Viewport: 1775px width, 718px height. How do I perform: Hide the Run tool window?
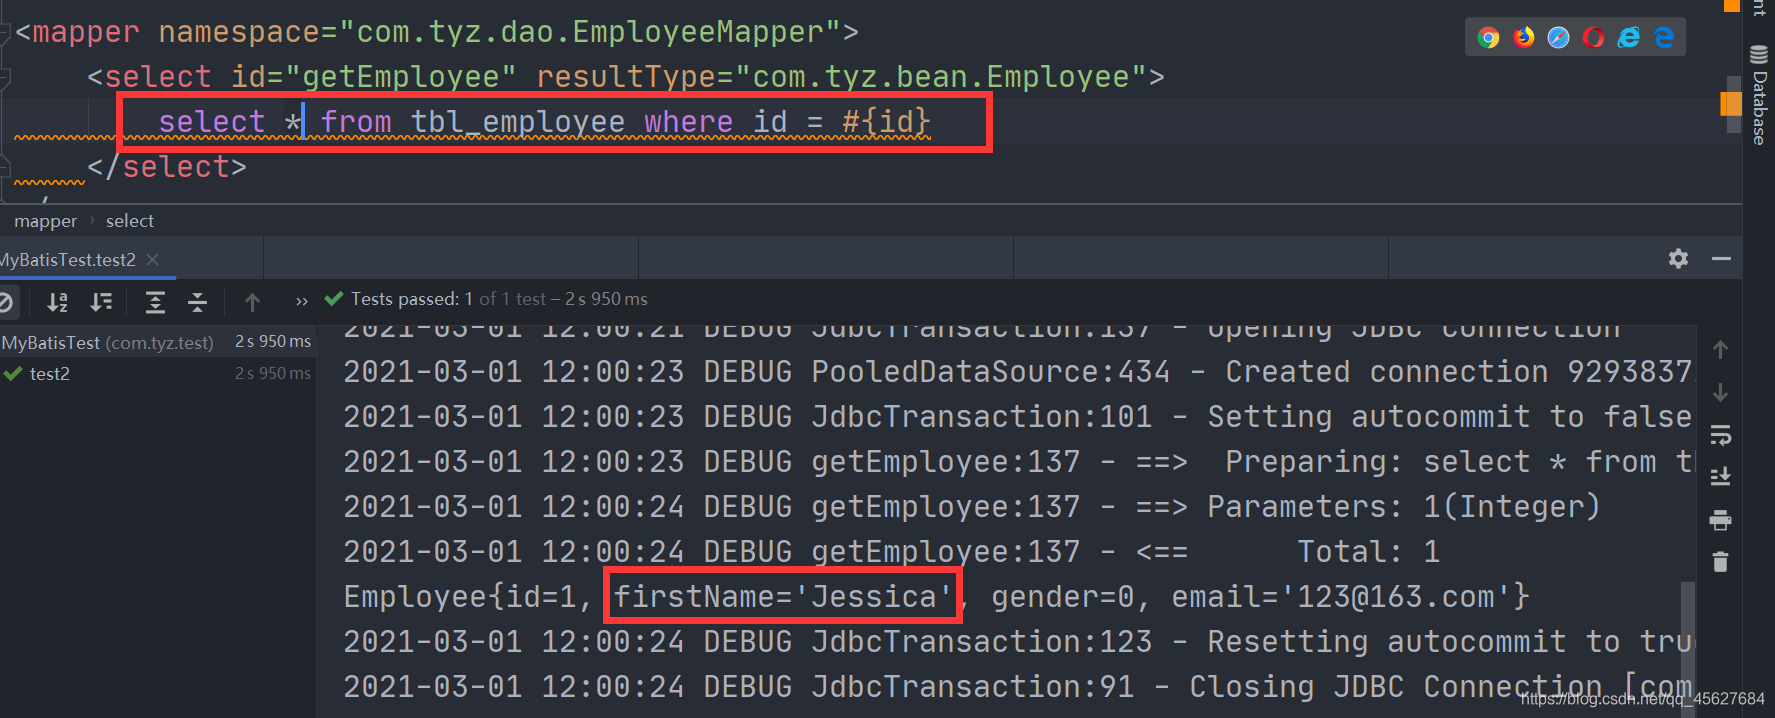1721,259
